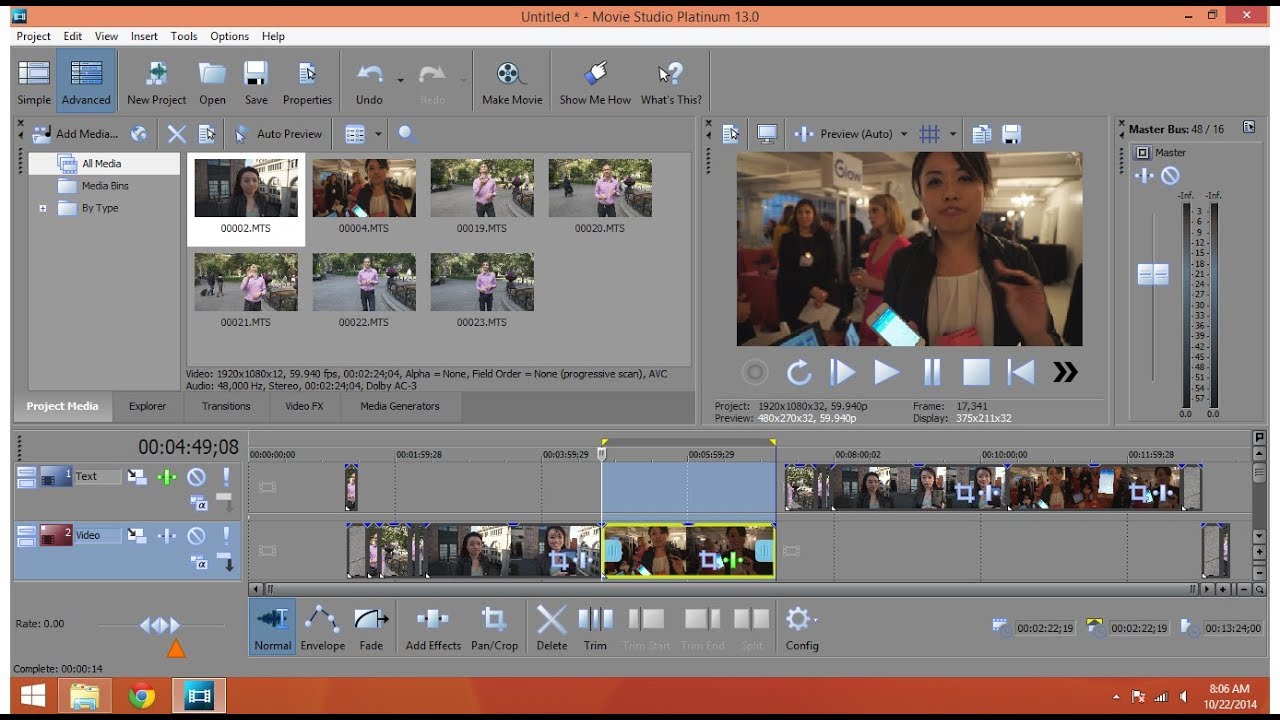The image size is (1280, 720).
Task: Choose the Envelope edit tool
Action: pyautogui.click(x=322, y=628)
